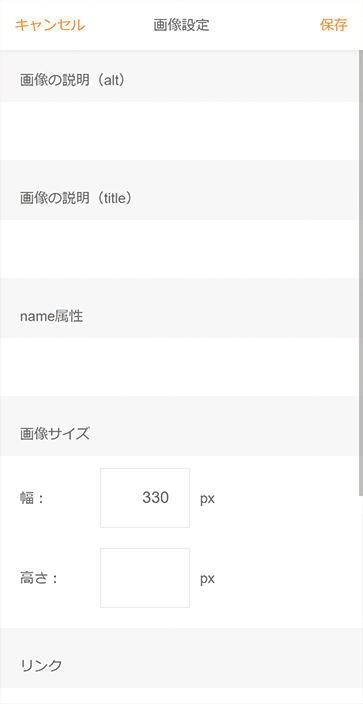Click the 画像の説明（alt） section label
The width and height of the screenshot is (363, 704).
coord(72,80)
